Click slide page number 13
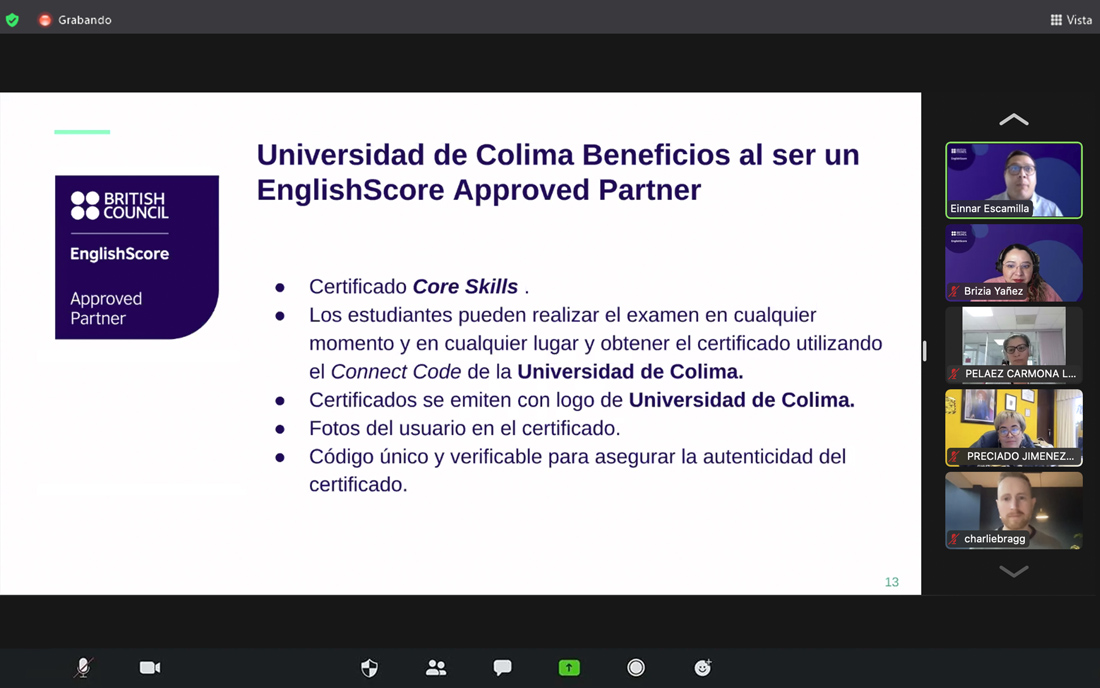 tap(892, 582)
